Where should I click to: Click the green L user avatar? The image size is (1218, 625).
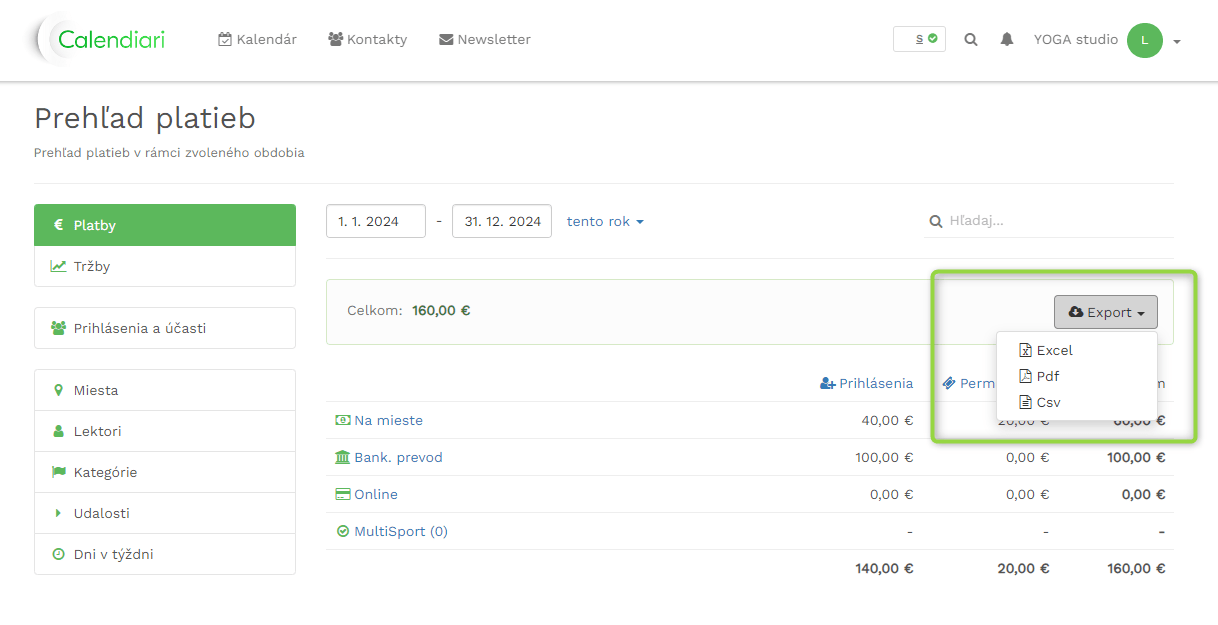[x=1144, y=40]
